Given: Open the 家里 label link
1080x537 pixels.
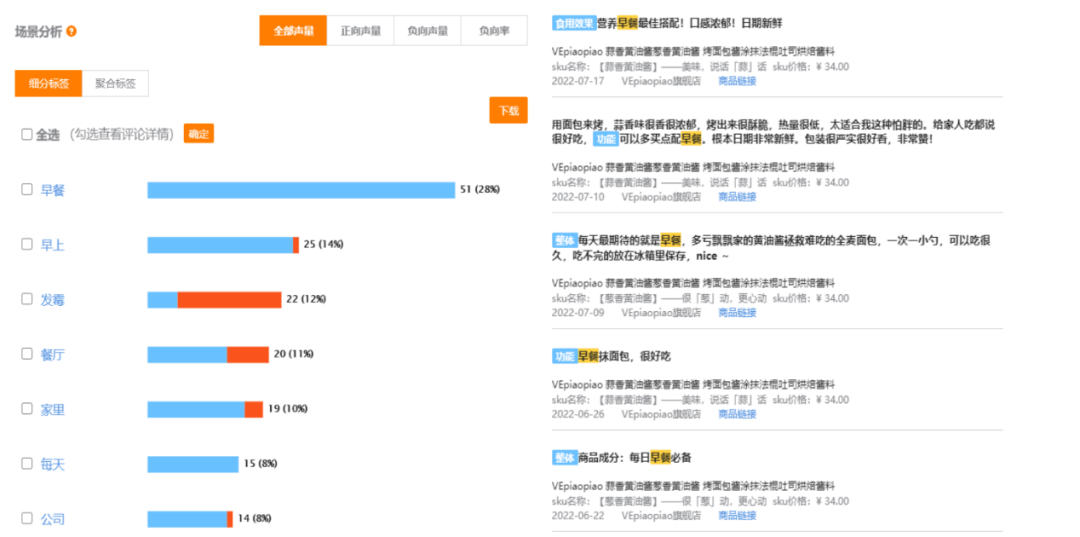Looking at the screenshot, I should pyautogui.click(x=52, y=409).
